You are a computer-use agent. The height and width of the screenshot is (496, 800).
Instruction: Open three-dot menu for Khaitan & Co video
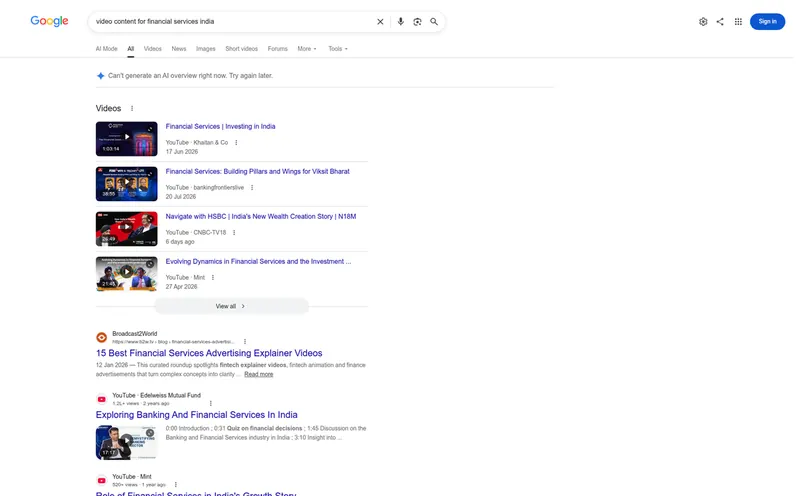[x=236, y=142]
